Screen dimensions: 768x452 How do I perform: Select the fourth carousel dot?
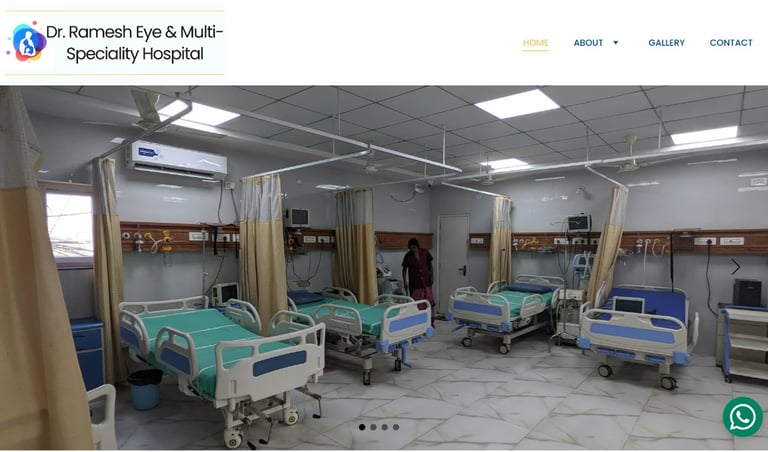click(x=396, y=427)
